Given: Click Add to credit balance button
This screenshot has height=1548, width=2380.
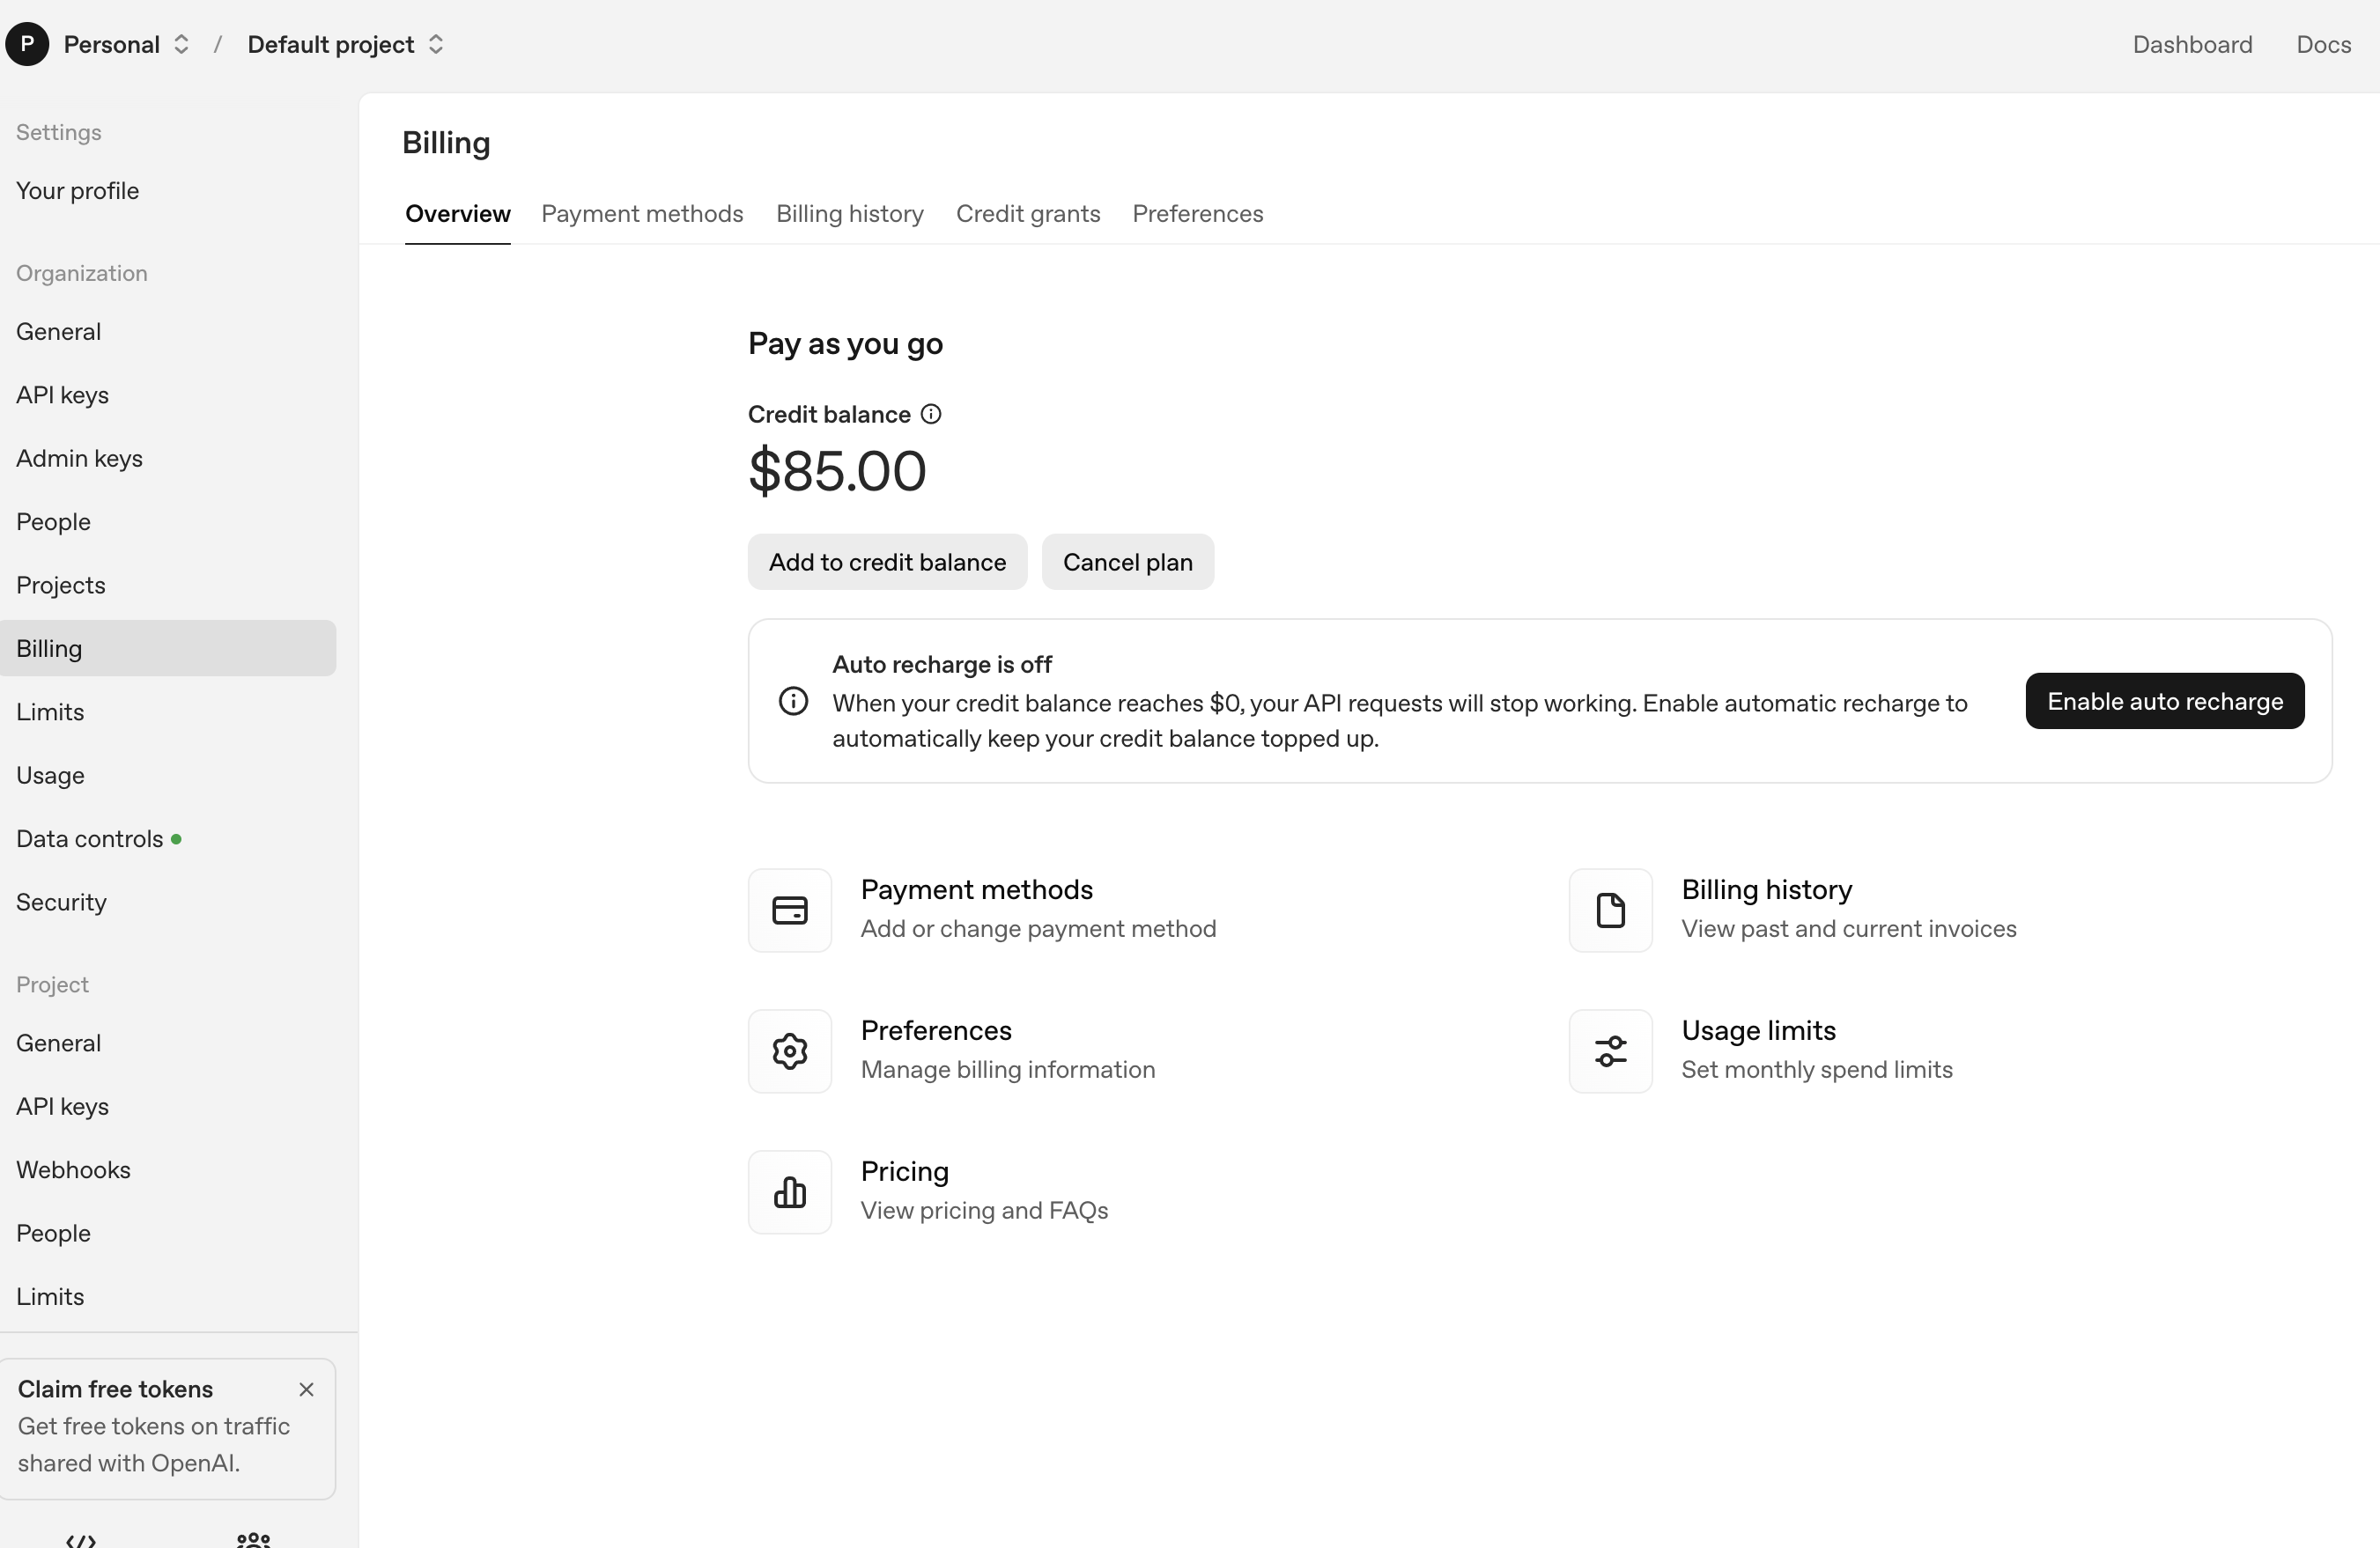Looking at the screenshot, I should click(886, 562).
